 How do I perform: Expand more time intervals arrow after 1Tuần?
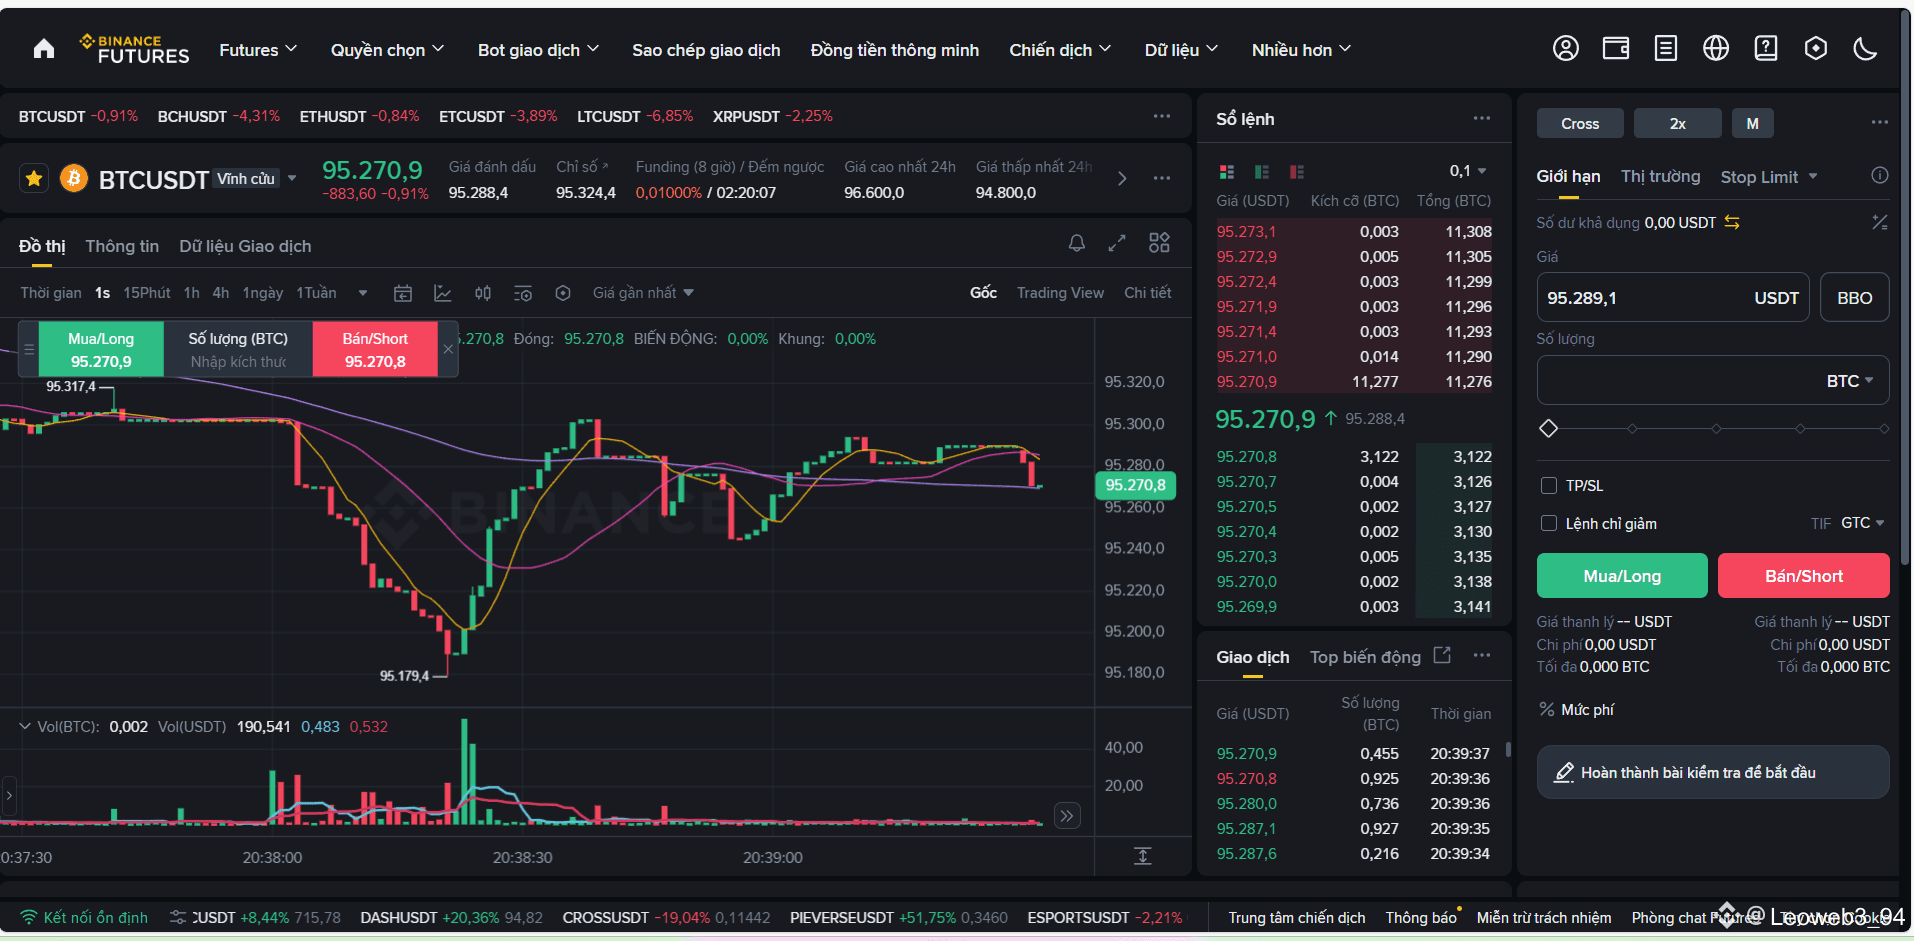[363, 293]
